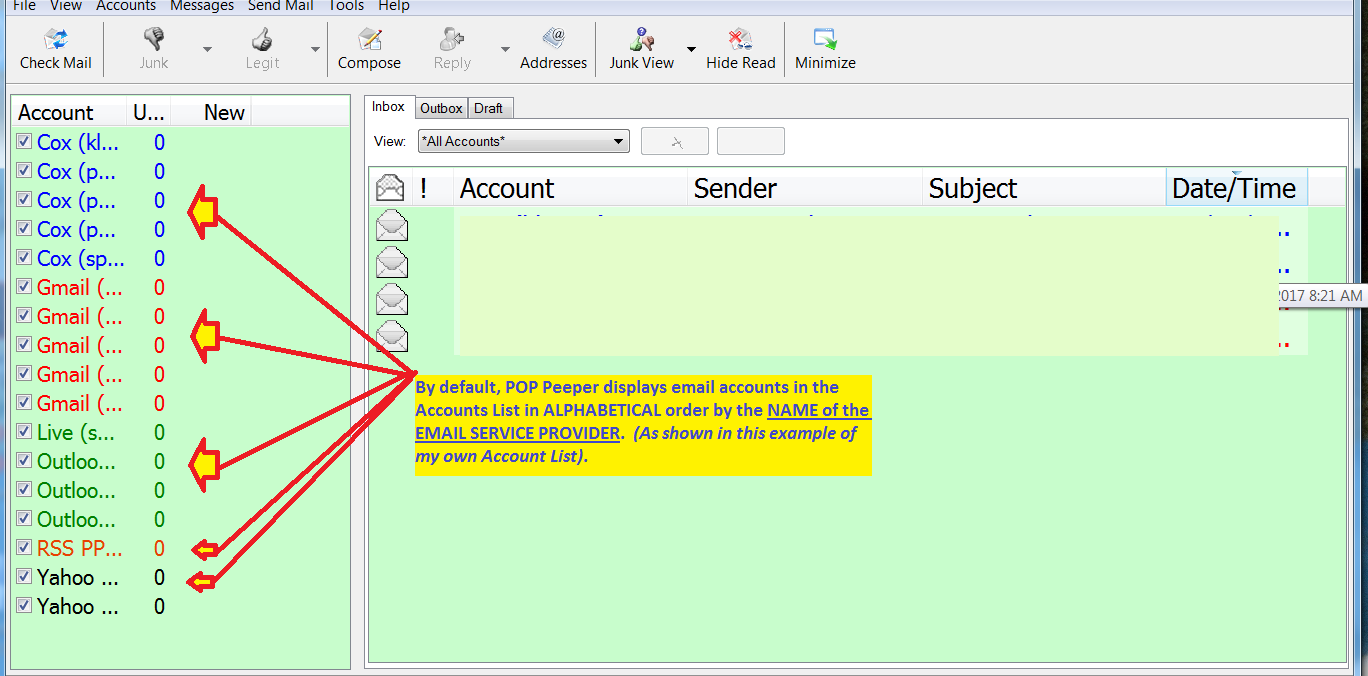
Task: Switch to the Inbox tab
Action: (x=389, y=107)
